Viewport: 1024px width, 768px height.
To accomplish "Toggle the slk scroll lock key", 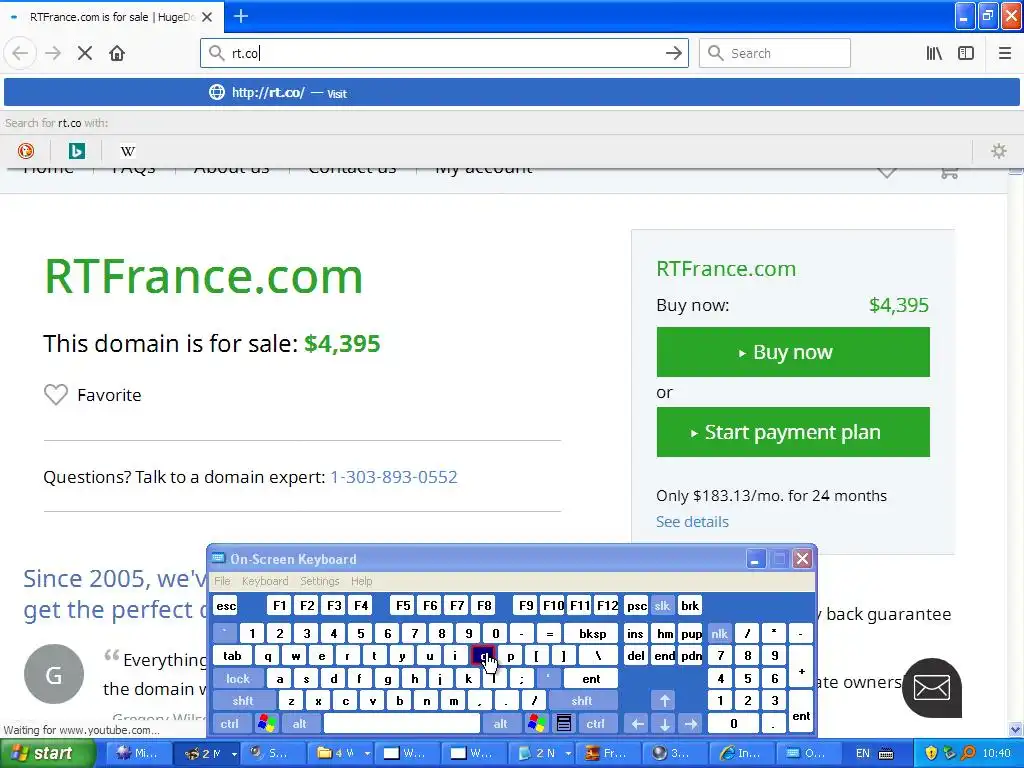I will tap(662, 605).
